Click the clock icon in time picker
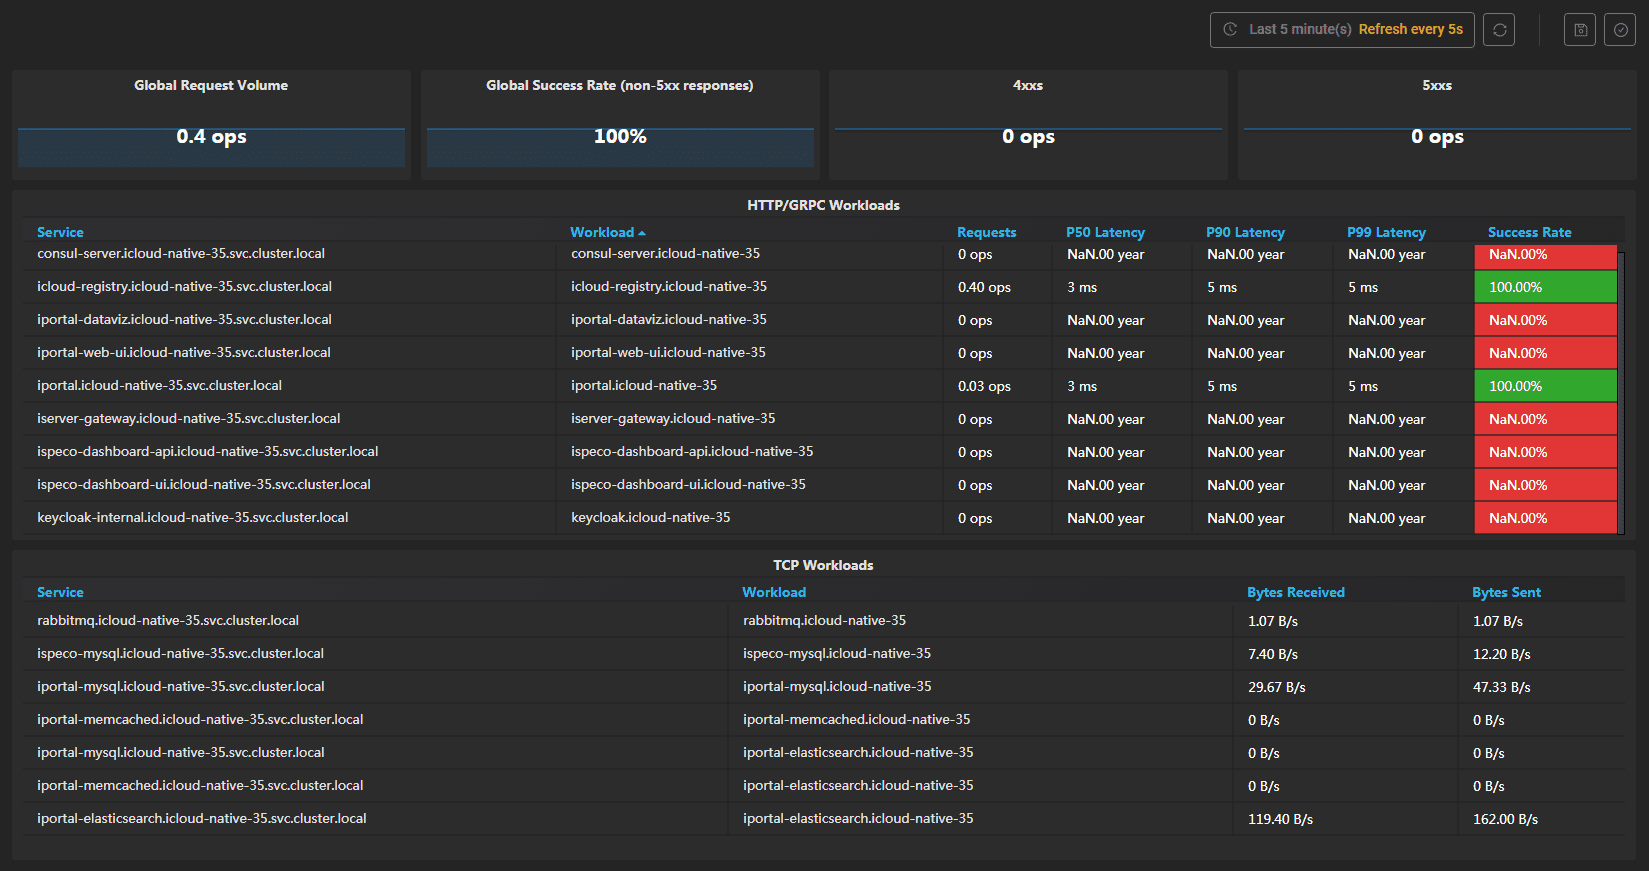1649x871 pixels. tap(1231, 30)
